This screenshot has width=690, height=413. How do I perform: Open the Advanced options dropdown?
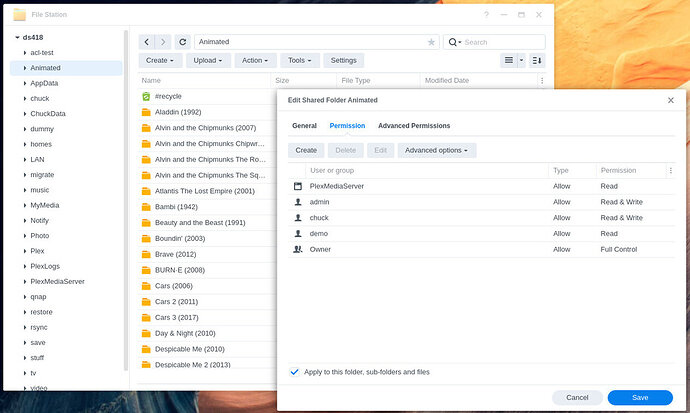coord(437,150)
